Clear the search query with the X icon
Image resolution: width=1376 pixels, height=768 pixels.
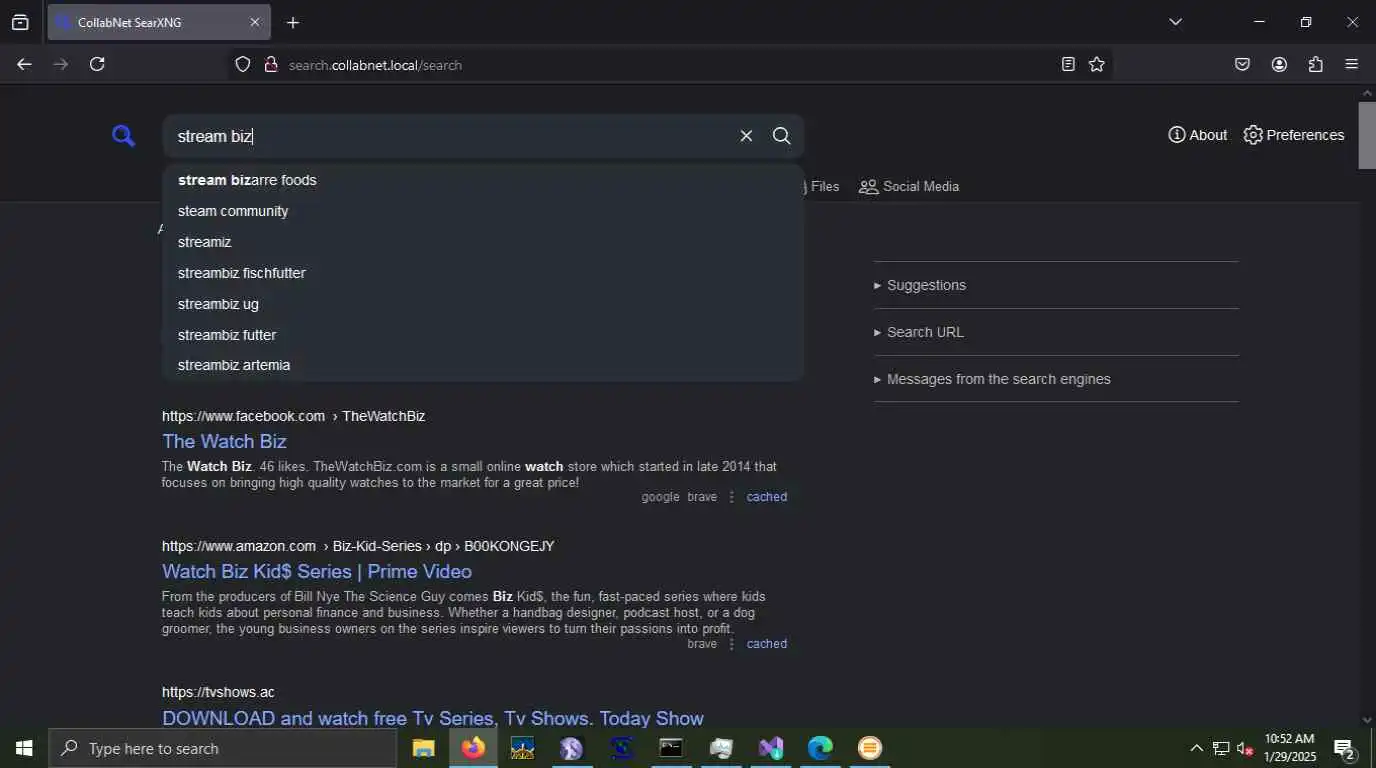tap(746, 136)
